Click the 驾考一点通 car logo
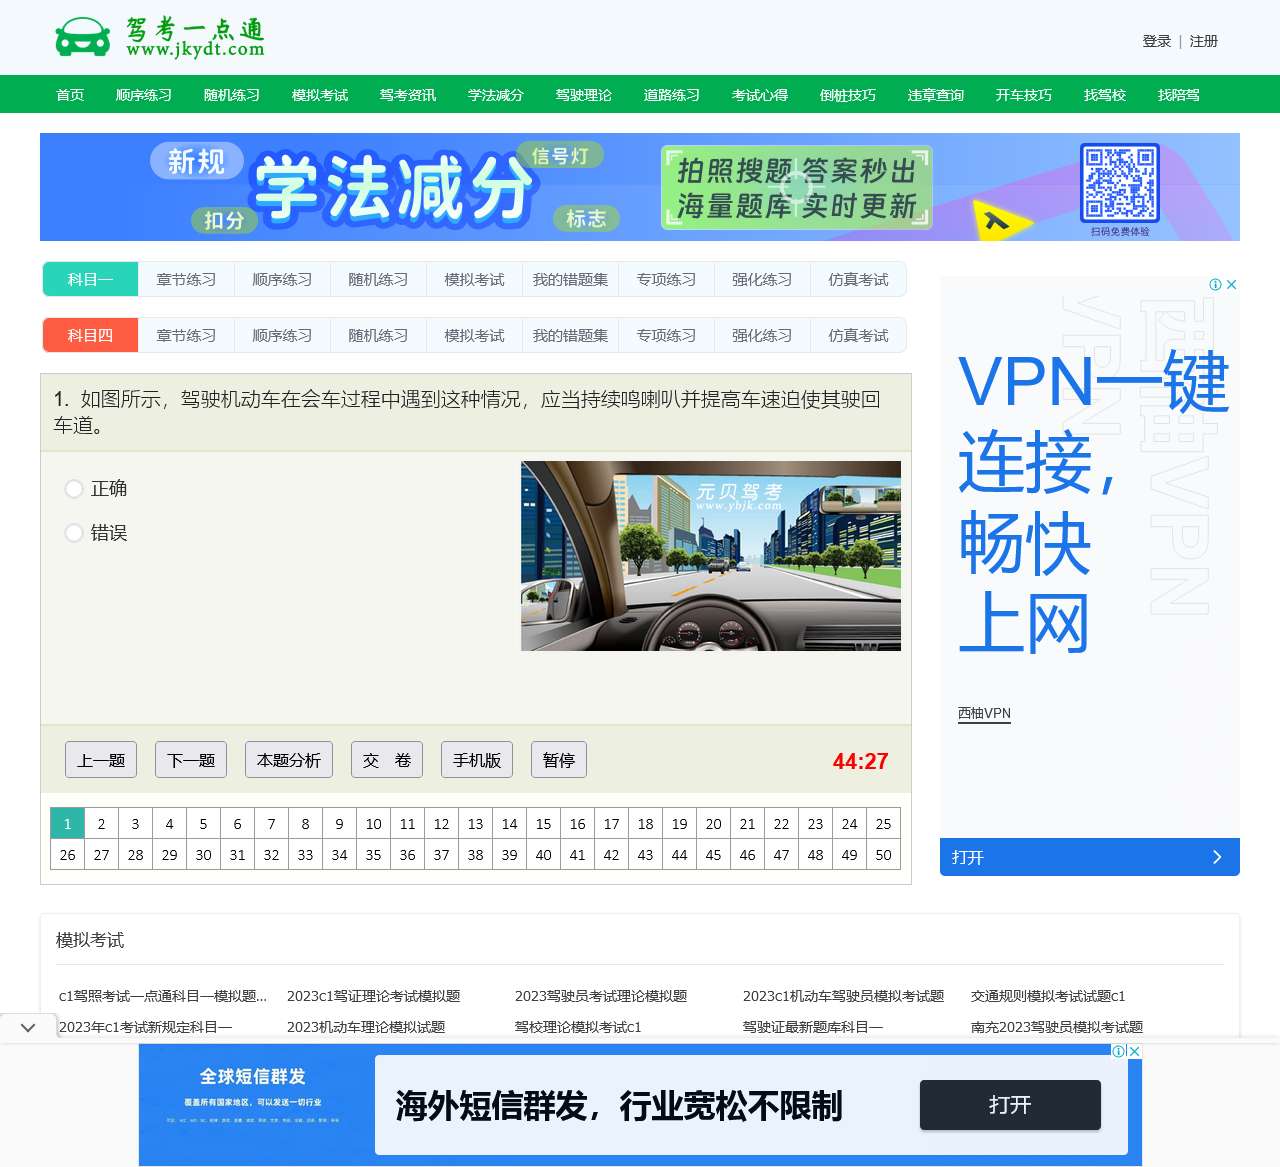This screenshot has height=1167, width=1280. (x=84, y=36)
